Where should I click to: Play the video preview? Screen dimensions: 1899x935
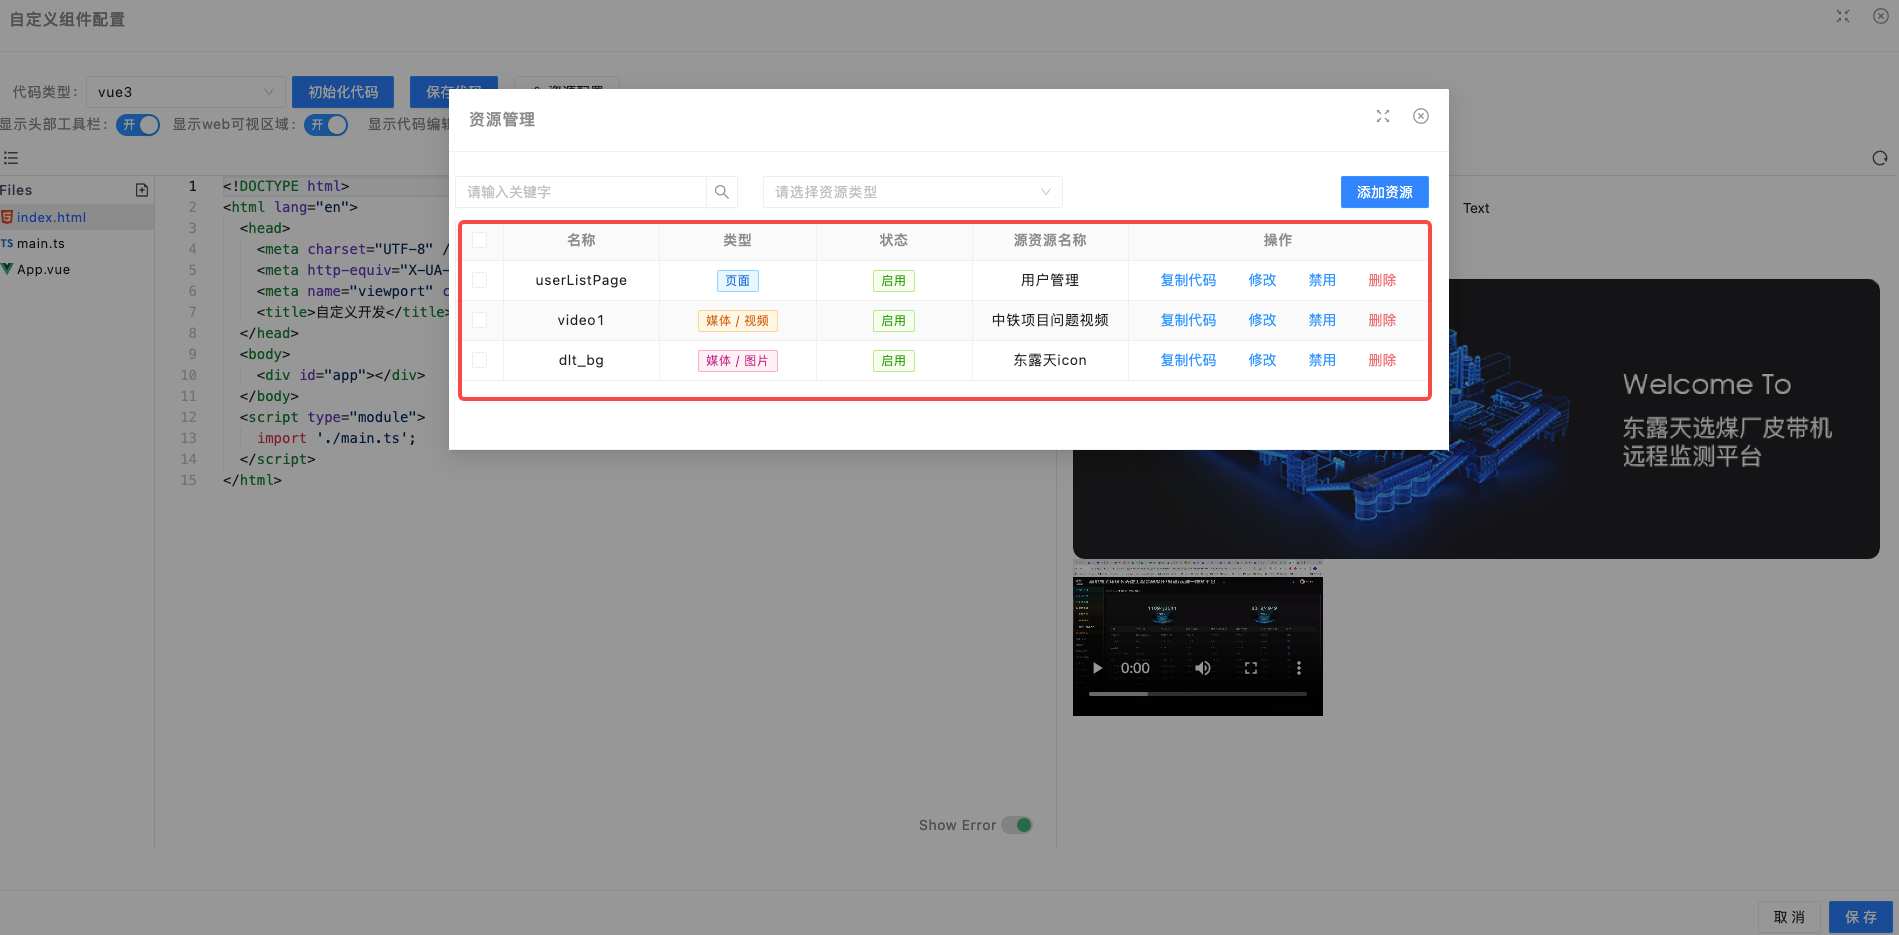1097,668
